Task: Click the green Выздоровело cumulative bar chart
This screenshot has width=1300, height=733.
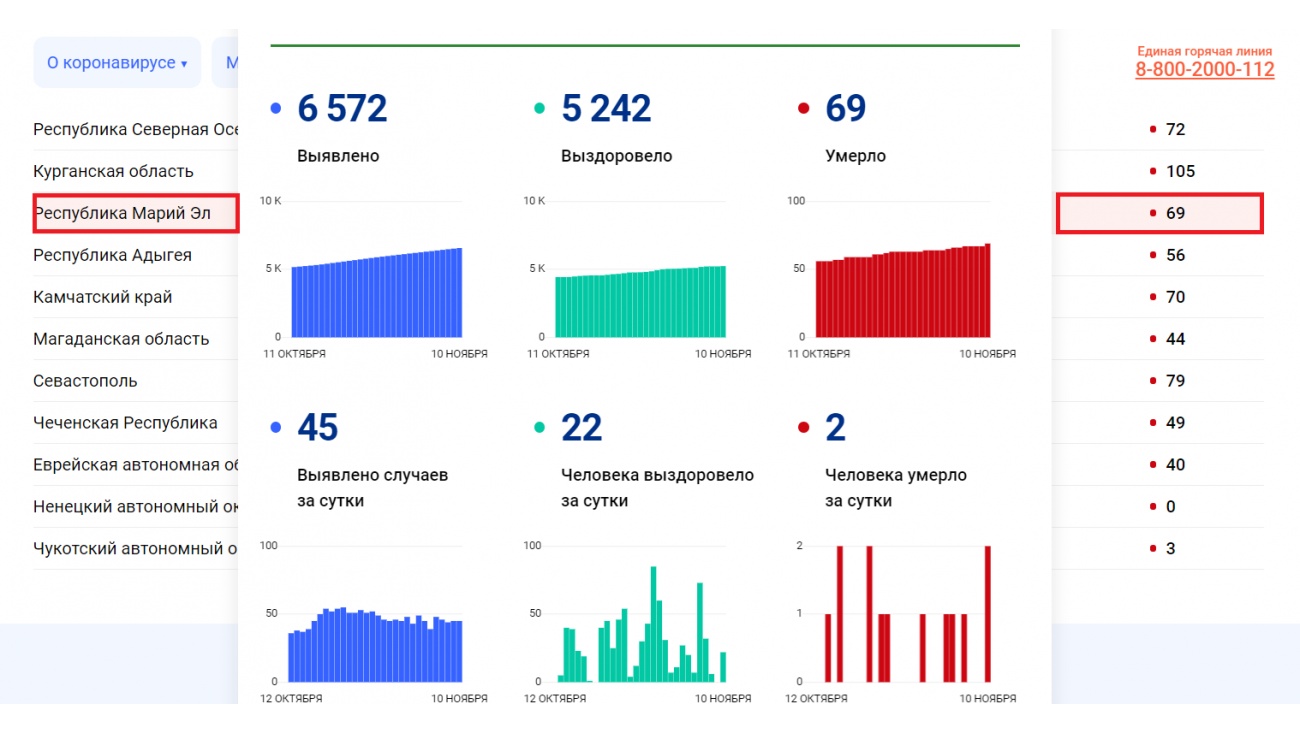Action: [640, 301]
